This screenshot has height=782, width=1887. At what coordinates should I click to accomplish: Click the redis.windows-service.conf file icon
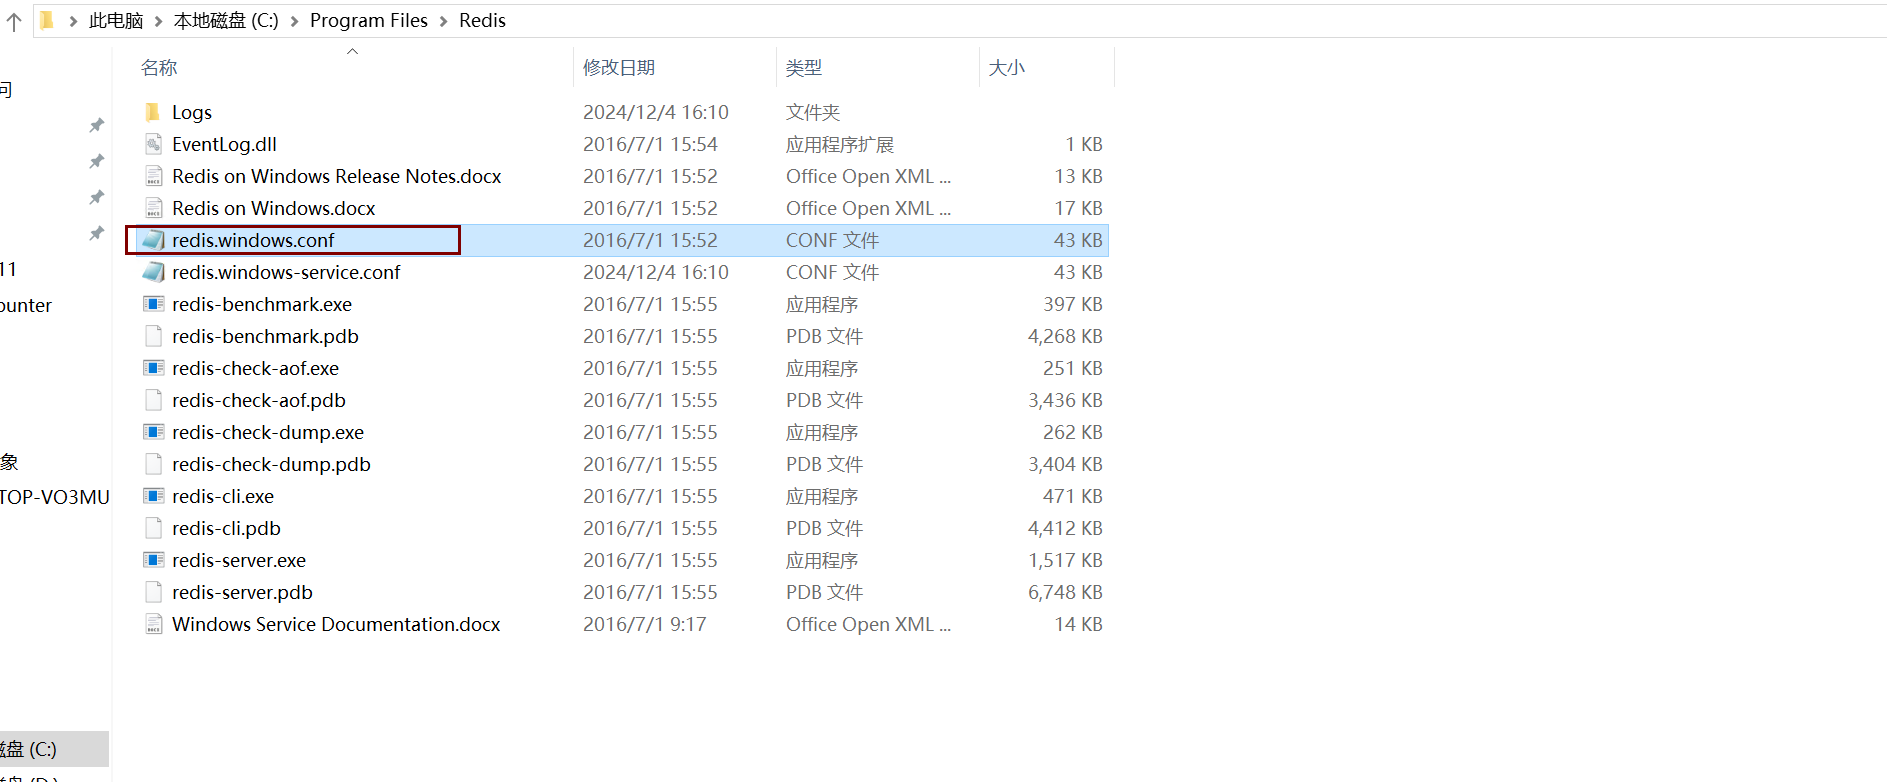click(x=153, y=272)
